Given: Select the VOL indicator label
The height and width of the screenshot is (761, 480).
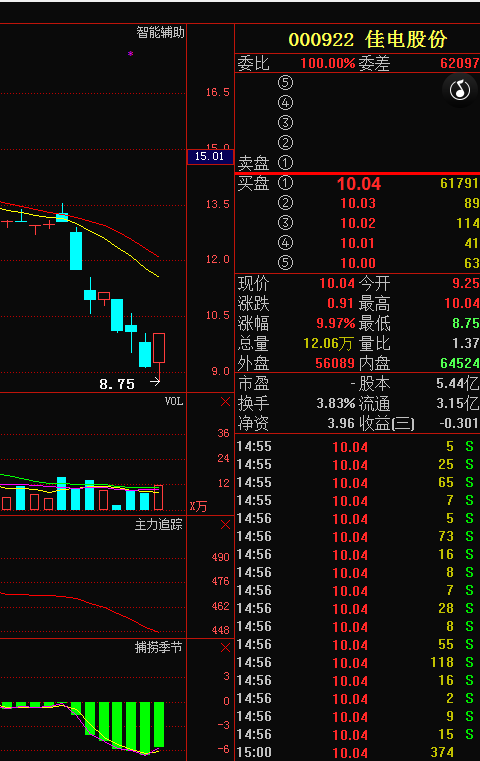Looking at the screenshot, I should pyautogui.click(x=174, y=401).
